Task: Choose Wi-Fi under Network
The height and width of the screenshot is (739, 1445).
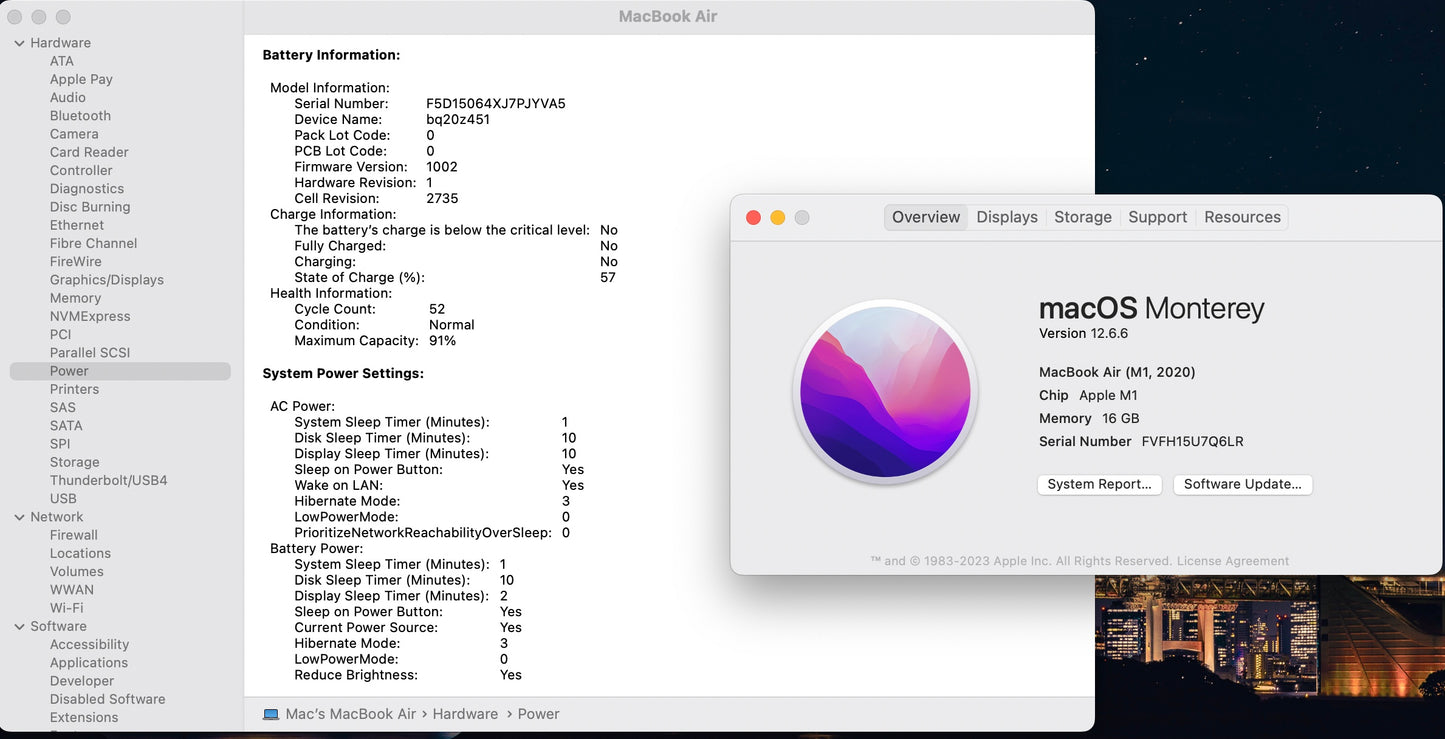Action: pos(66,608)
